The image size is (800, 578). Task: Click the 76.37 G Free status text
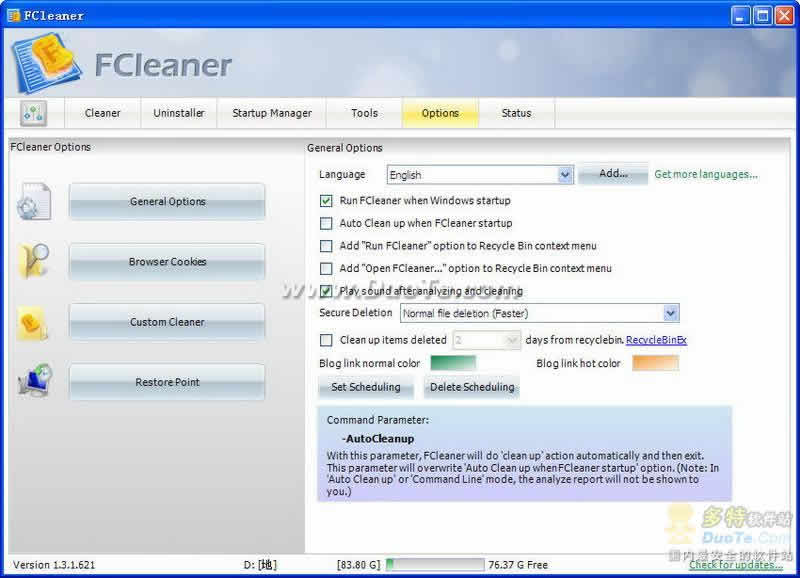518,565
